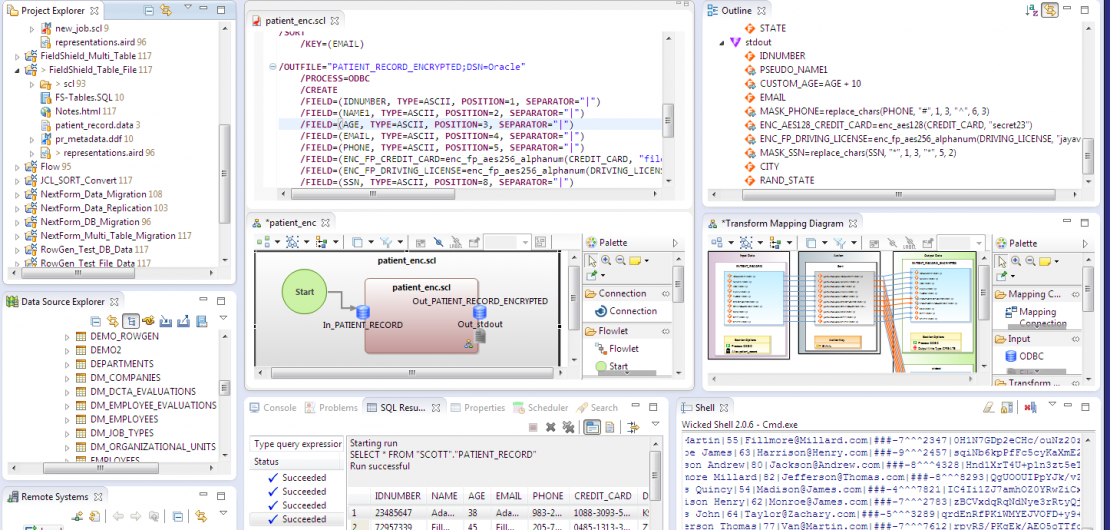This screenshot has height=530, width=1110.
Task: Click Remove all results icon in SQL Results
Action: (x=567, y=427)
